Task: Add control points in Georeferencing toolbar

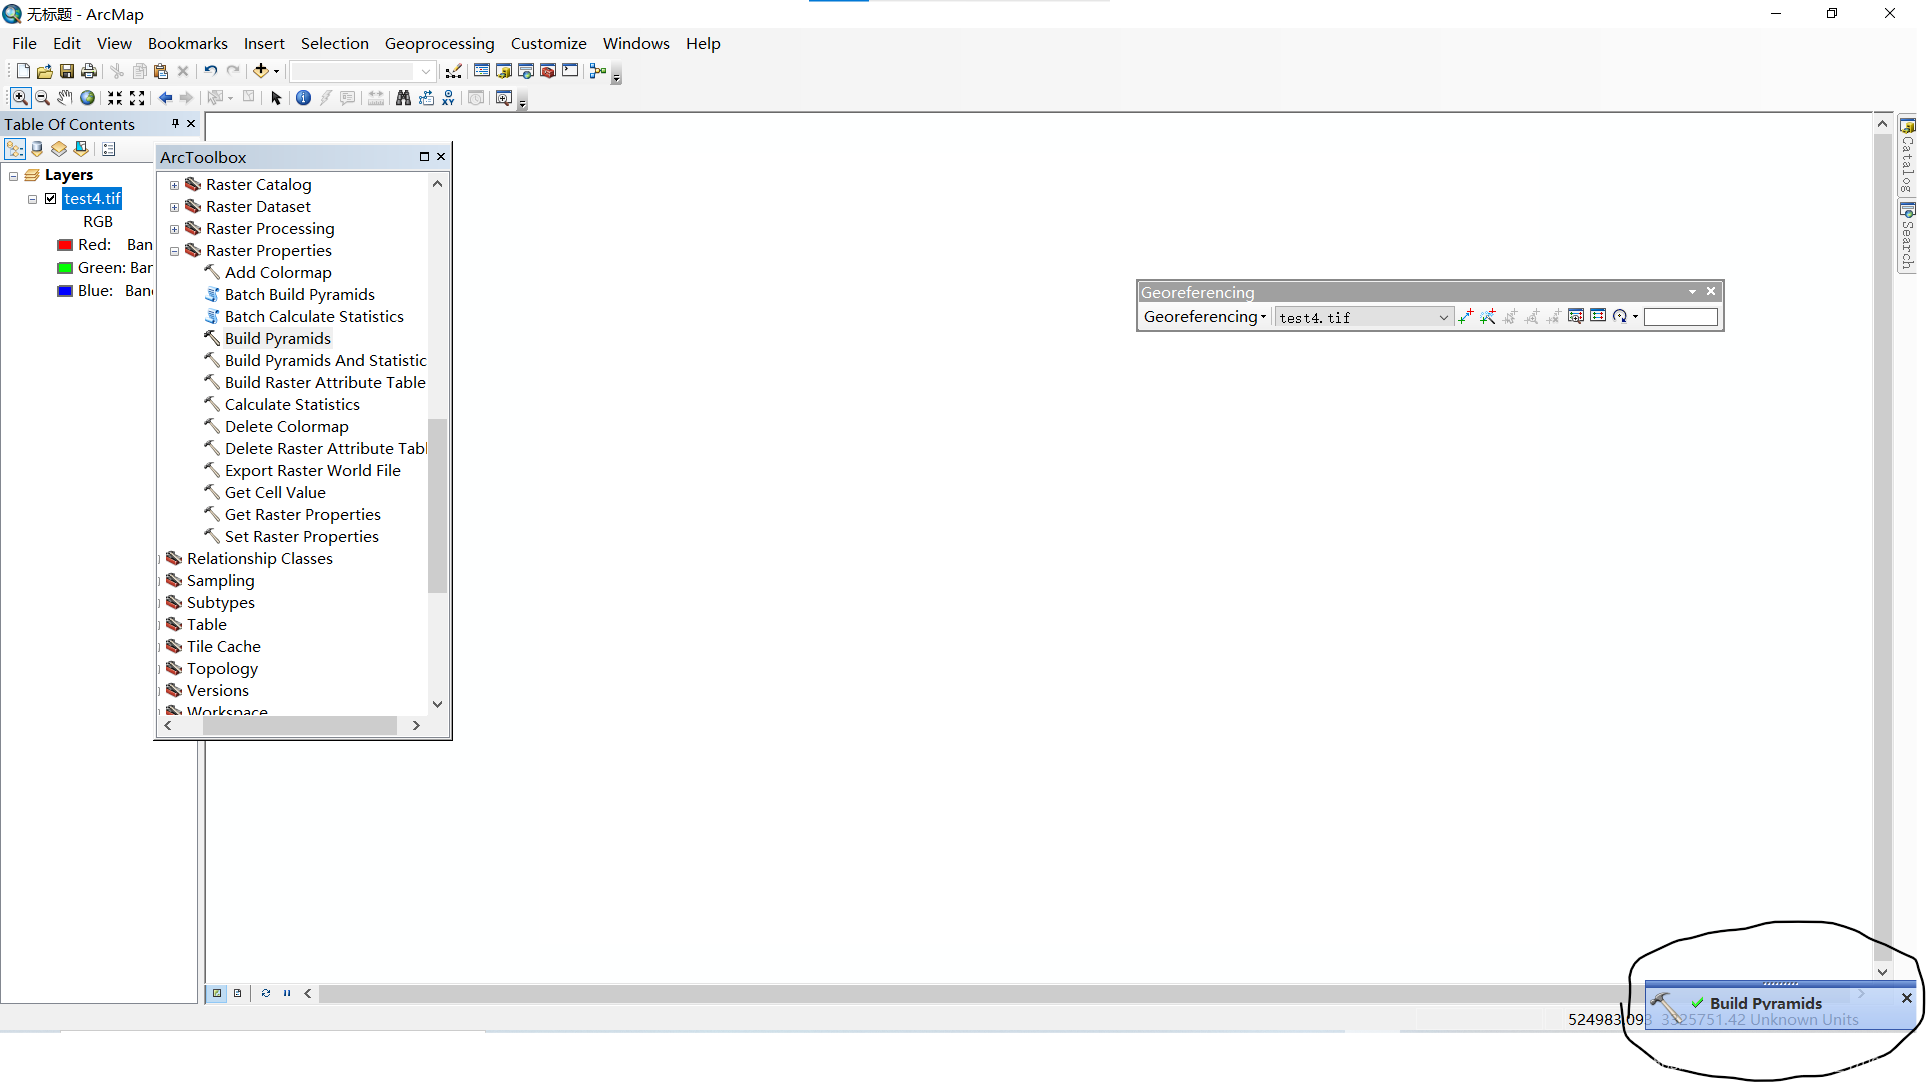Action: (1466, 317)
